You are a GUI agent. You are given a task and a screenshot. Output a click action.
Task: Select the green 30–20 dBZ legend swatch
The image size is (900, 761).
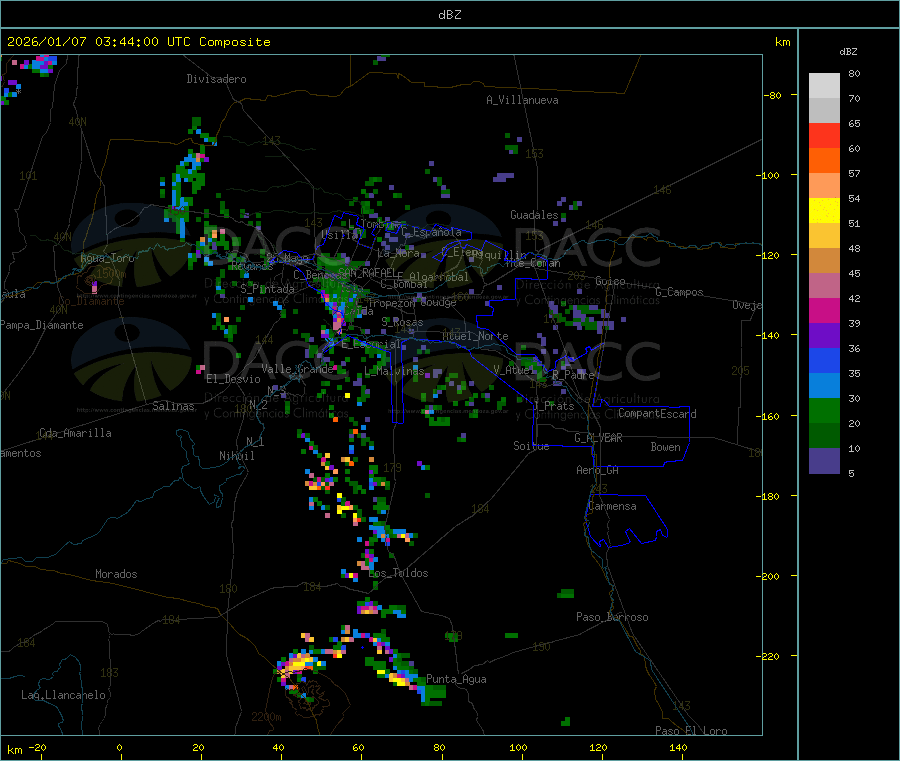click(824, 410)
